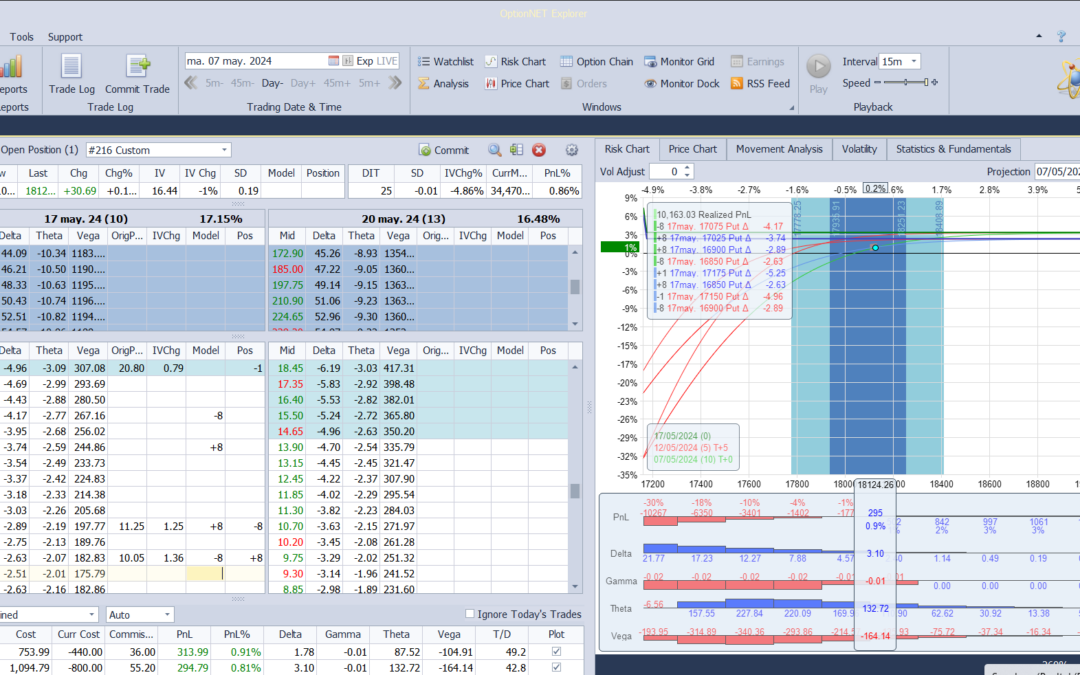1080x675 pixels.
Task: Switch to Statistics & Fundamentals tab
Action: pos(953,149)
